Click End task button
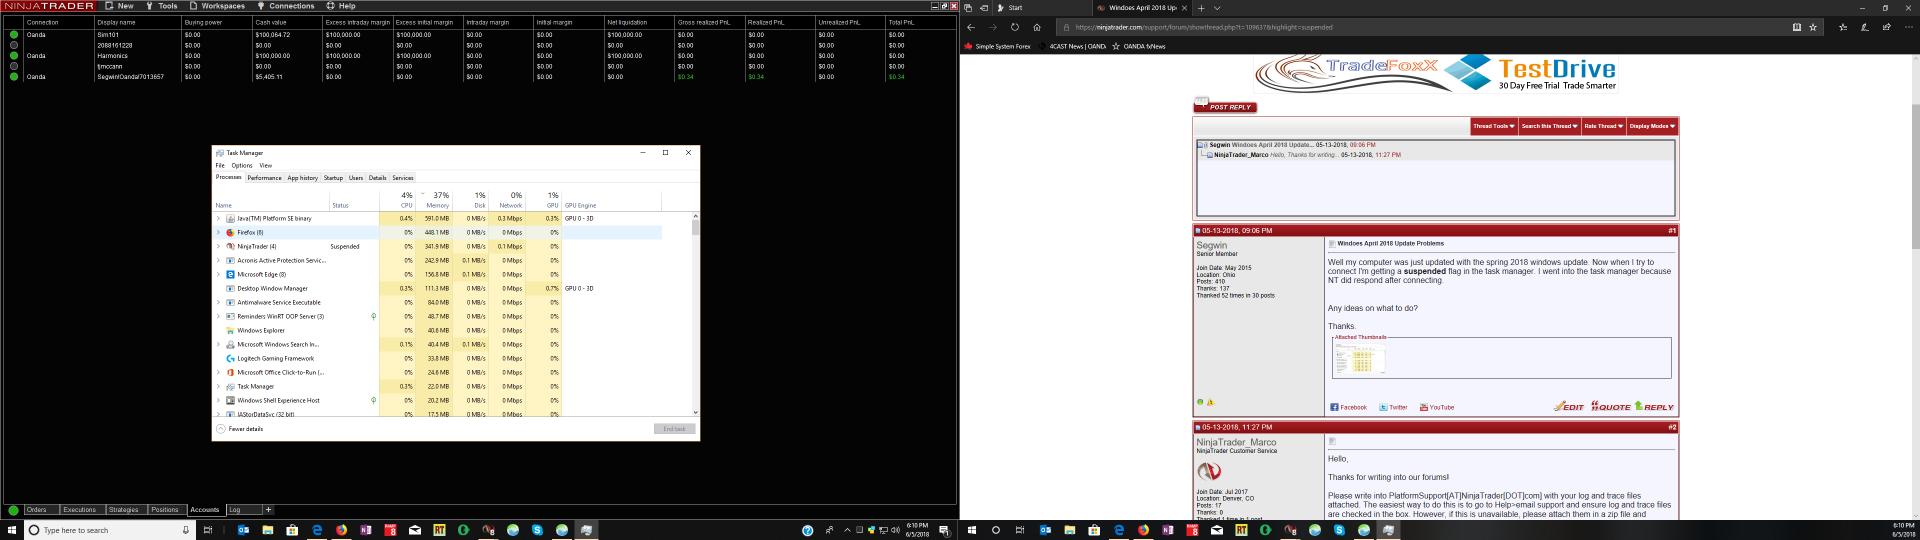1920x540 pixels. click(674, 429)
